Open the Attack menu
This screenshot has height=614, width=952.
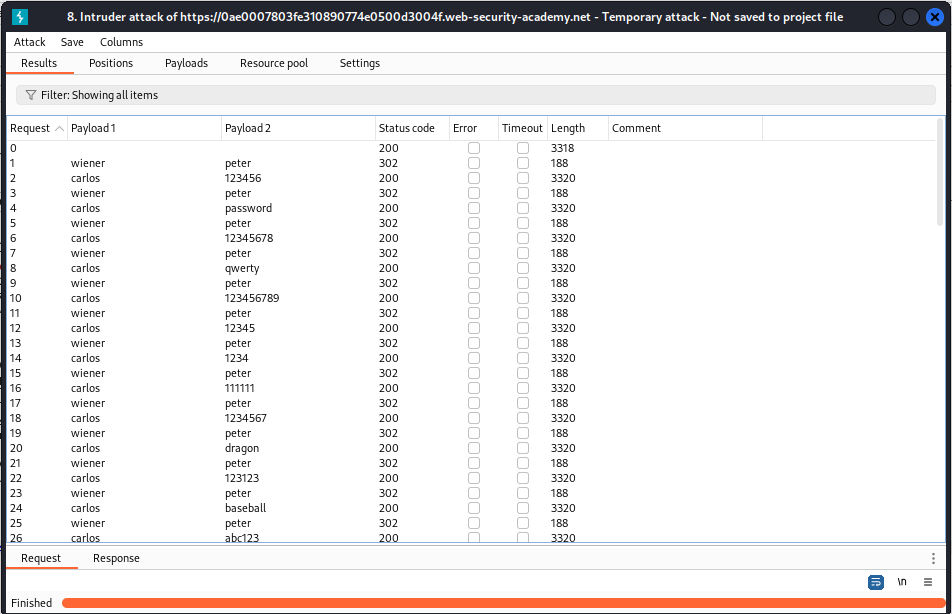[30, 42]
